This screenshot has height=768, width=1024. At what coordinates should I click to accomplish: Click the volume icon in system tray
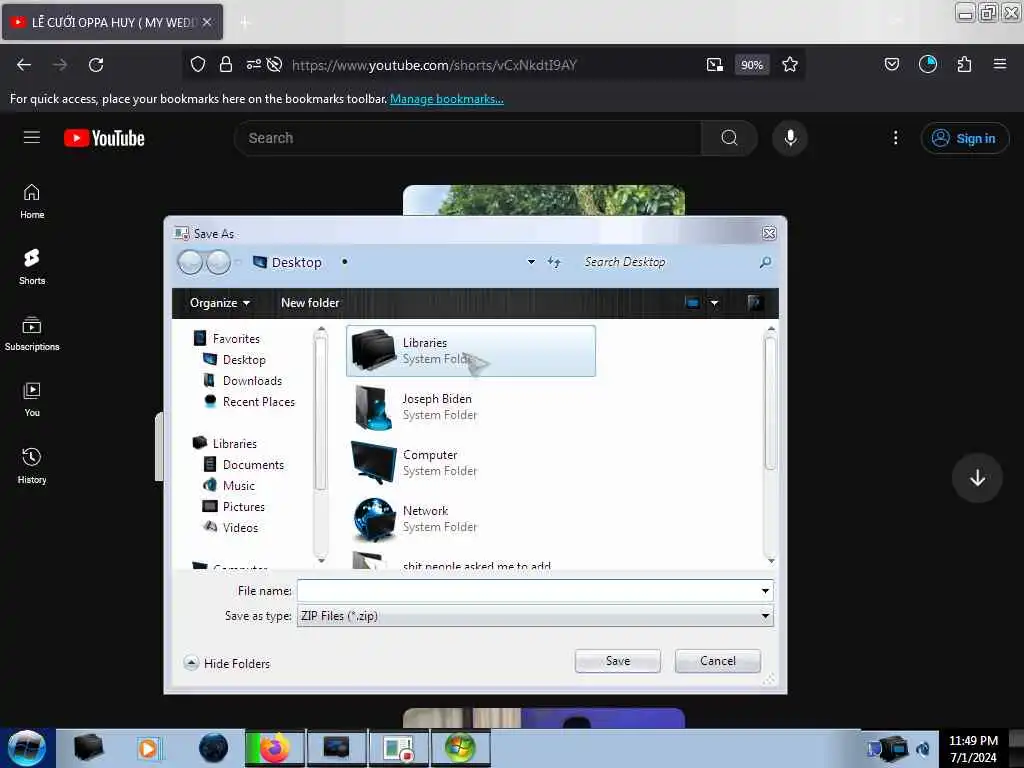coord(923,749)
